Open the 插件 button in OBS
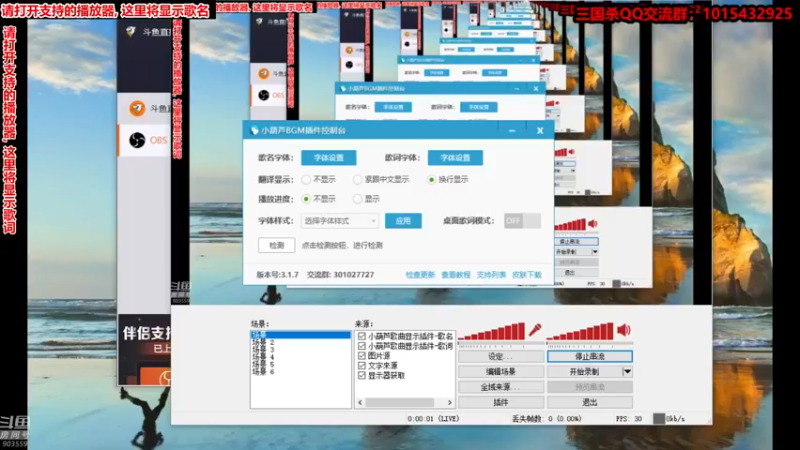The height and width of the screenshot is (450, 800). (x=501, y=402)
